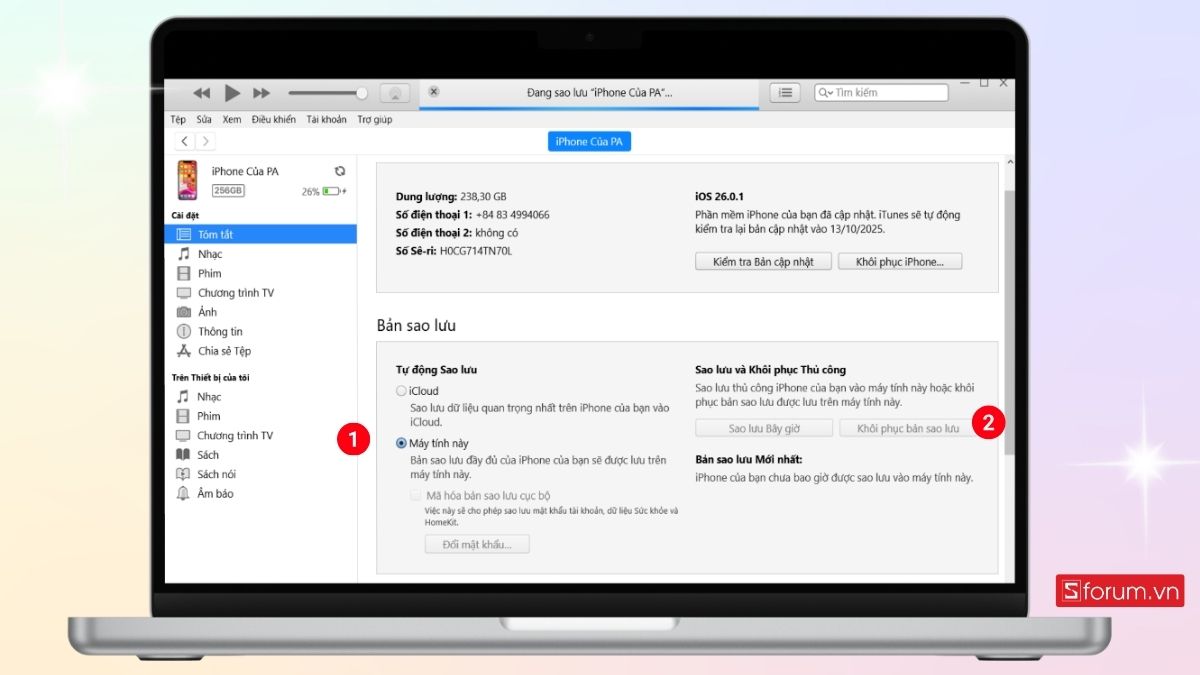Select the Máy tính này radio button
This screenshot has height=675, width=1200.
point(401,443)
